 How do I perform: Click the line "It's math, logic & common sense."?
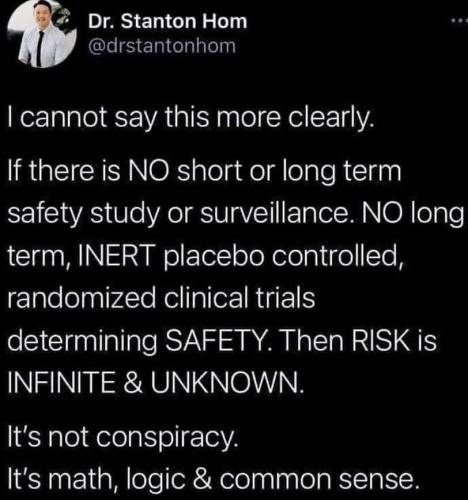point(213,480)
